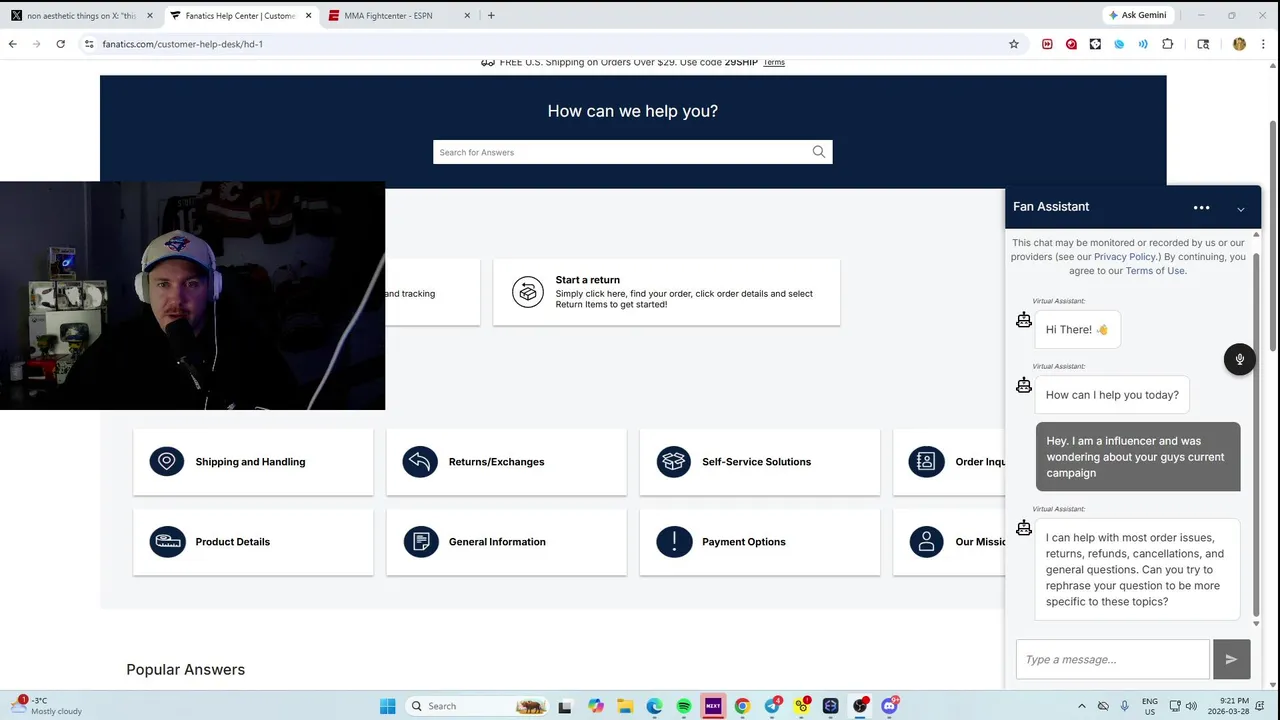1280x720 pixels.
Task: Reload the page
Action: [60, 44]
